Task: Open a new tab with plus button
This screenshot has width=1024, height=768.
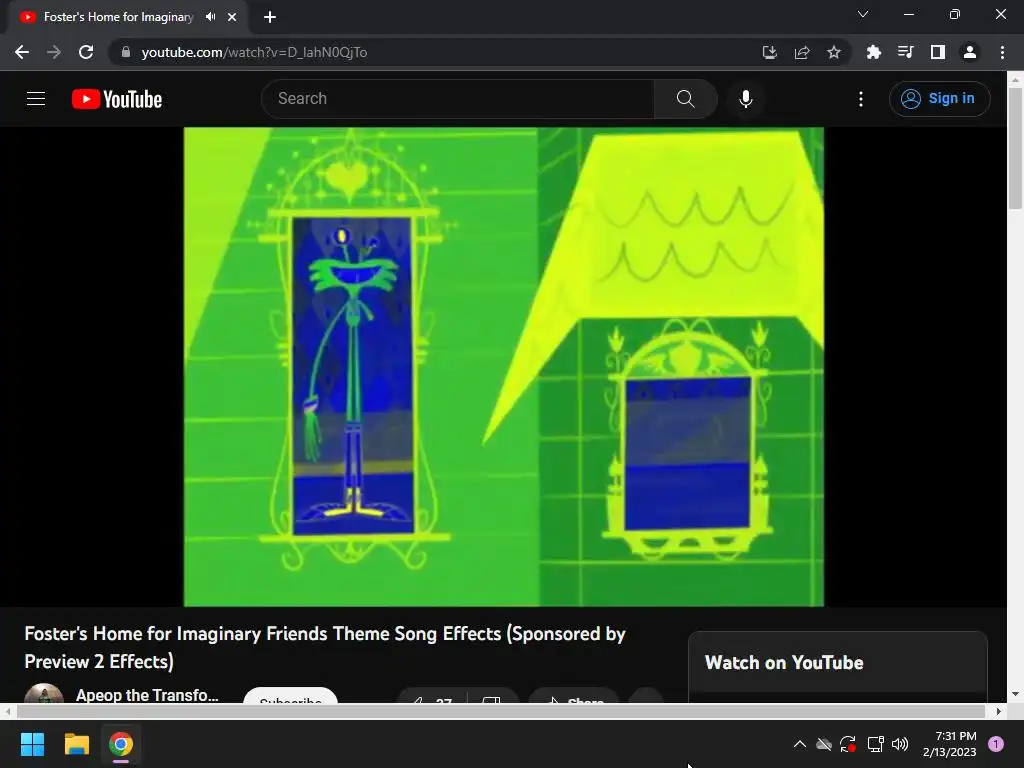Action: 270,17
